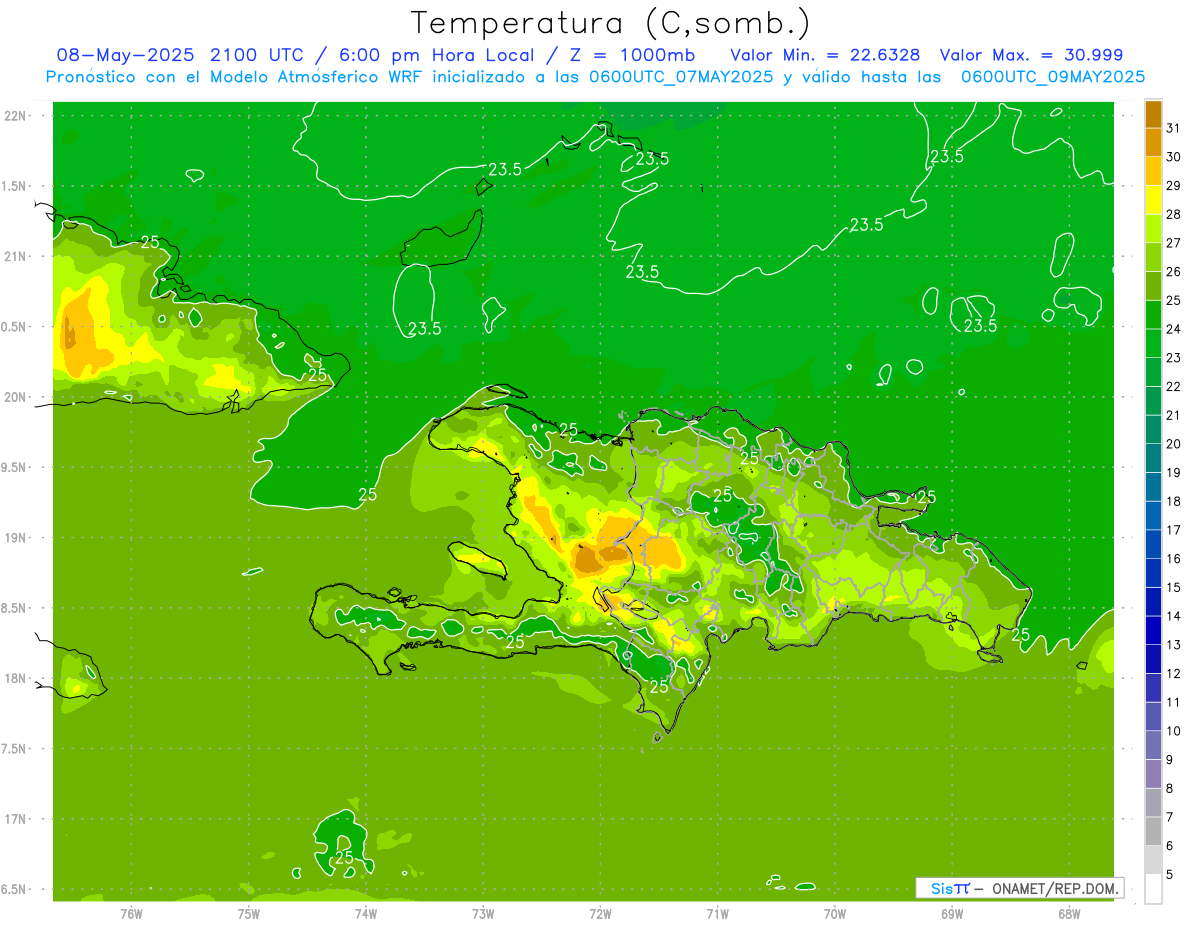Click the "19N" latitude label

[14, 538]
